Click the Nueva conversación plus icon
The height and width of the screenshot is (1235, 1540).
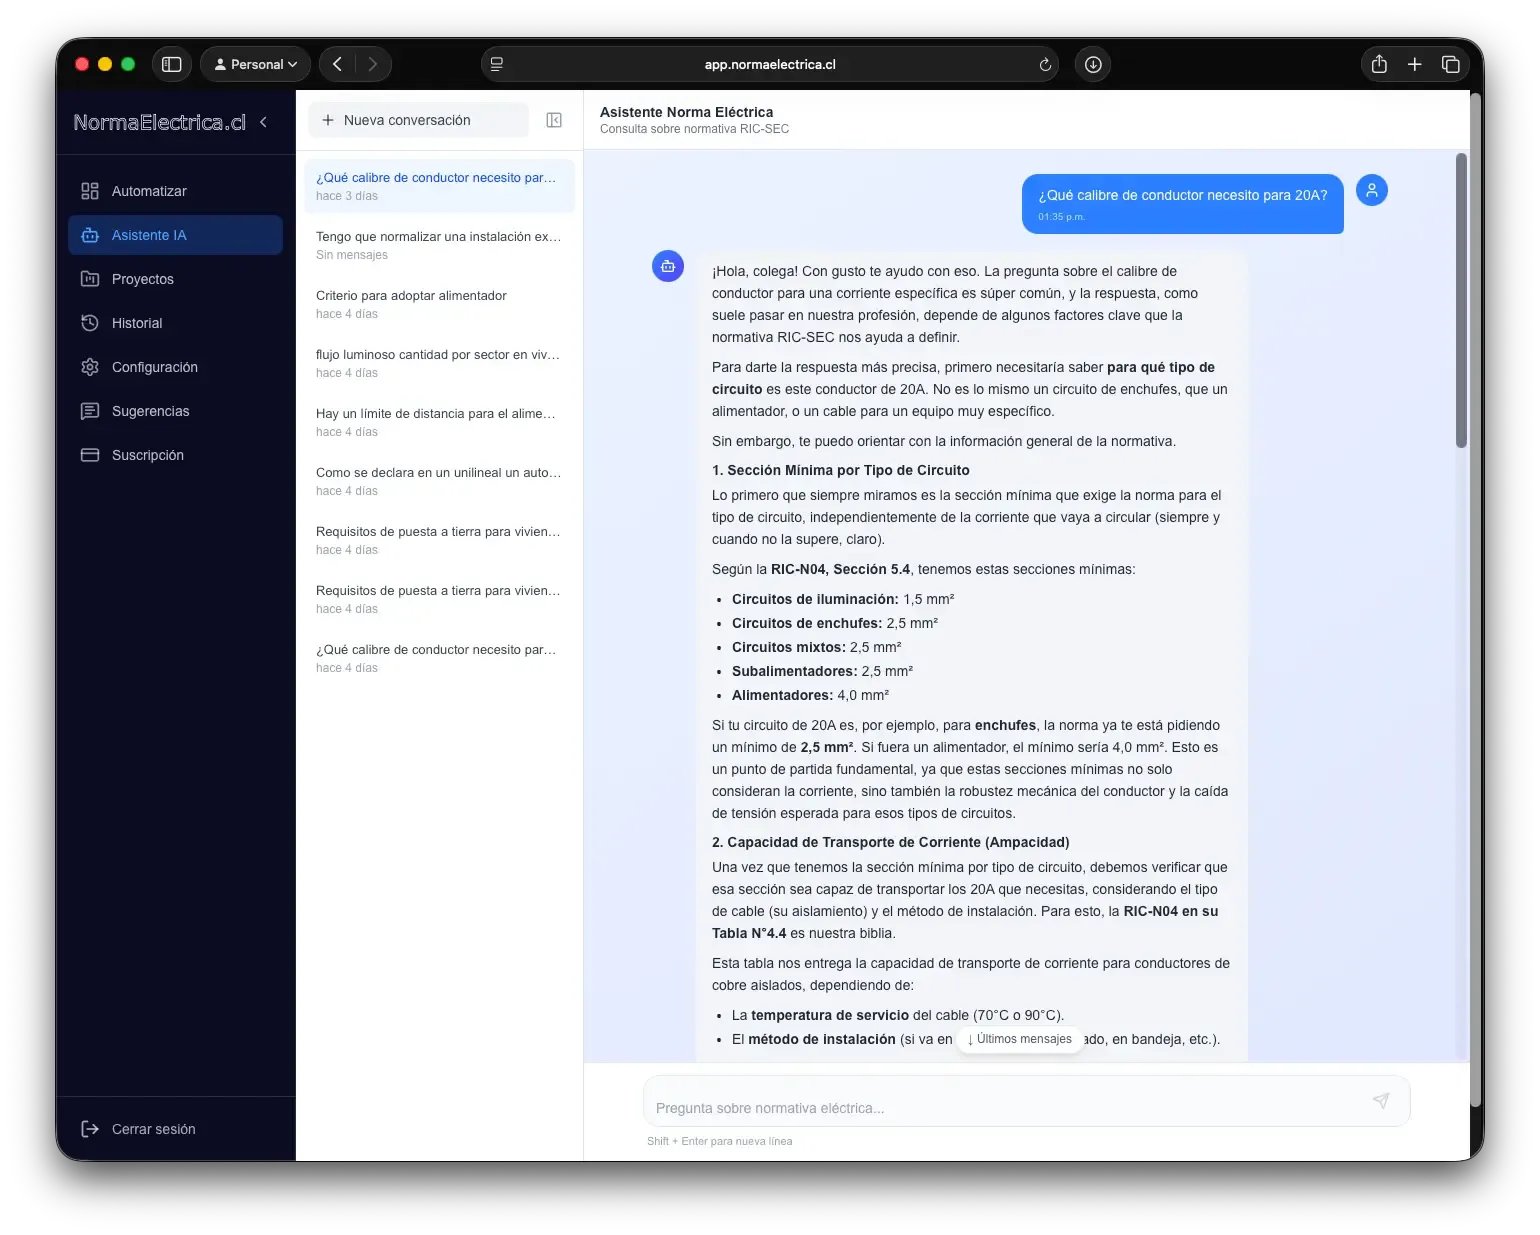click(x=328, y=120)
